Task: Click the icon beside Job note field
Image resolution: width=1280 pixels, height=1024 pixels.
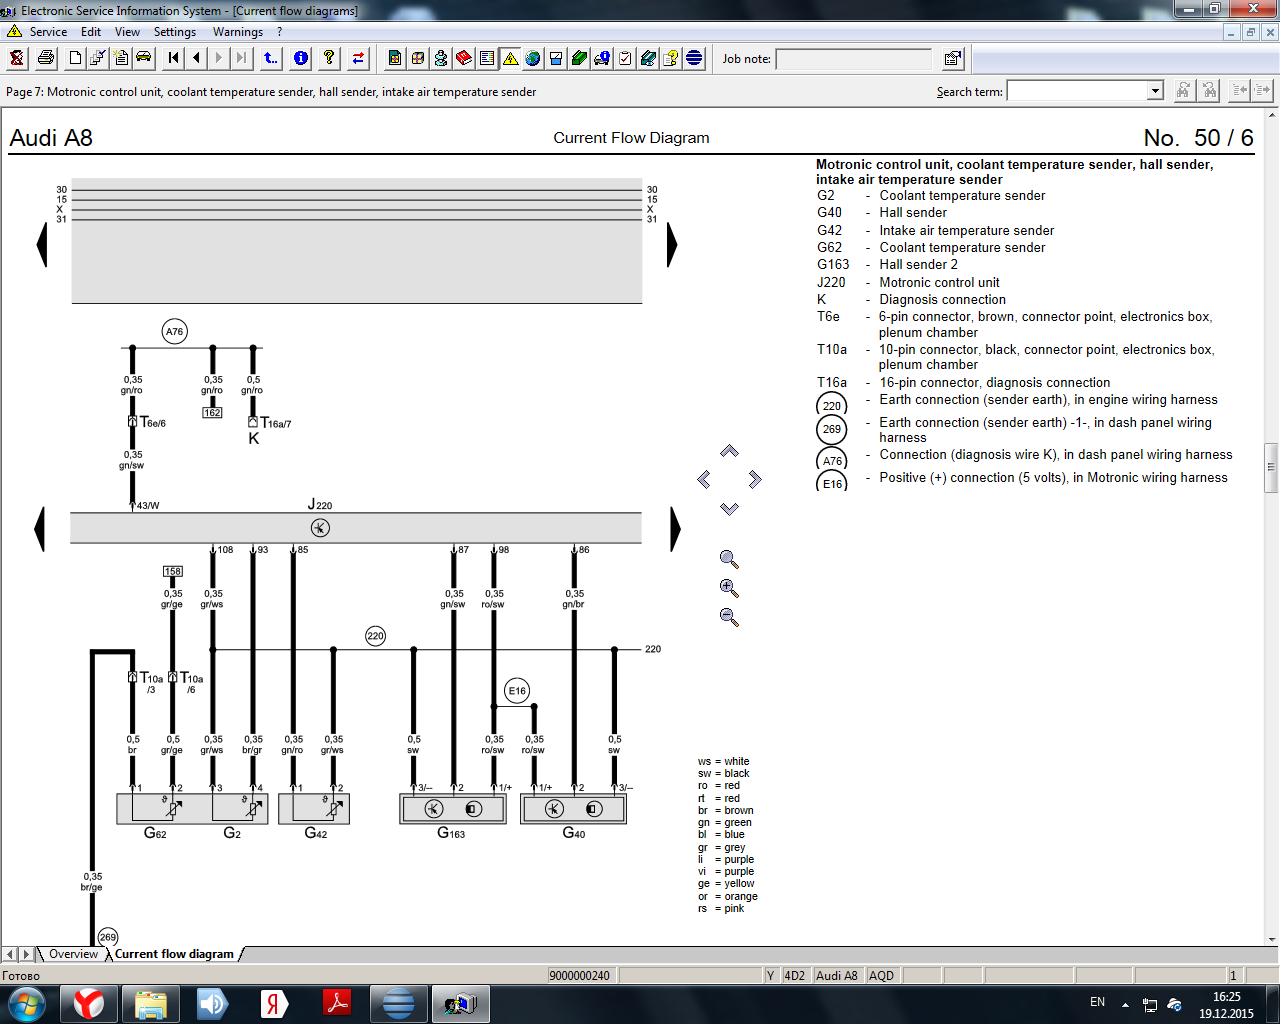Action: click(953, 58)
